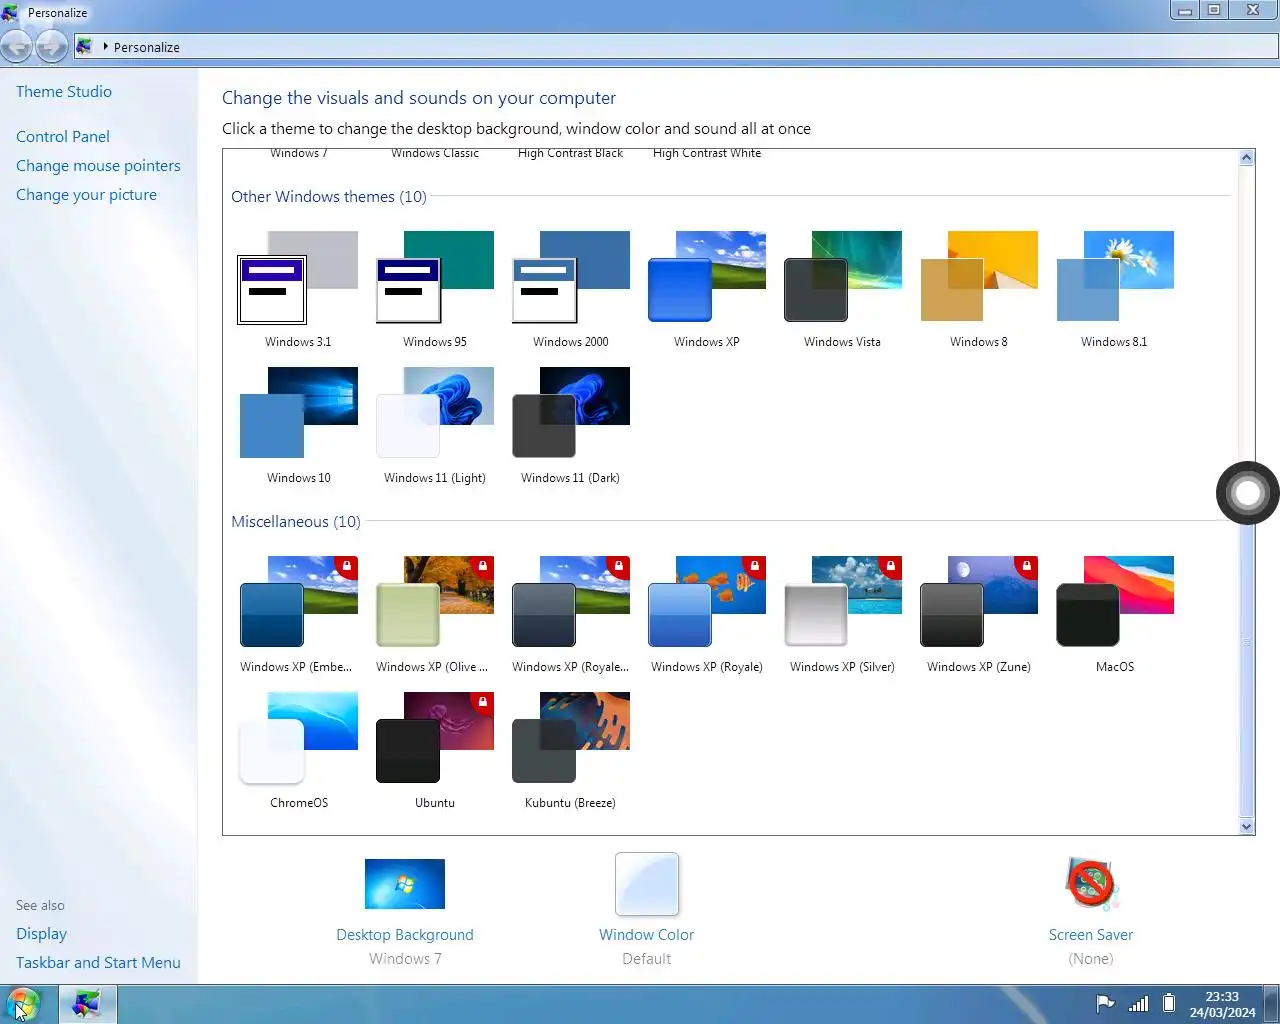
Task: Apply the ChromeOS theme
Action: coord(298,750)
